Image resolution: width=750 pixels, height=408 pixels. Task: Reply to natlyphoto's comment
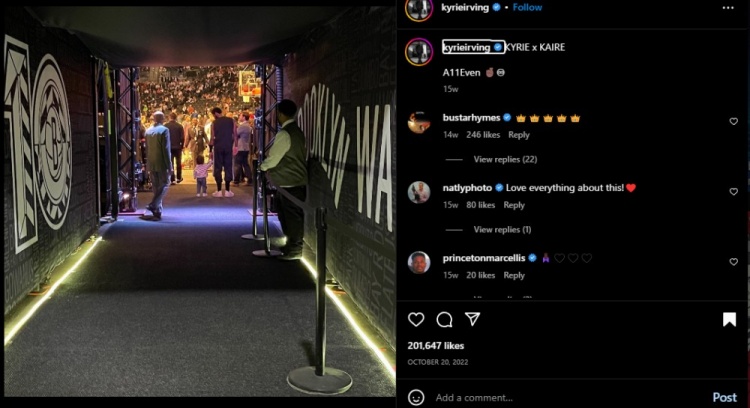514,205
